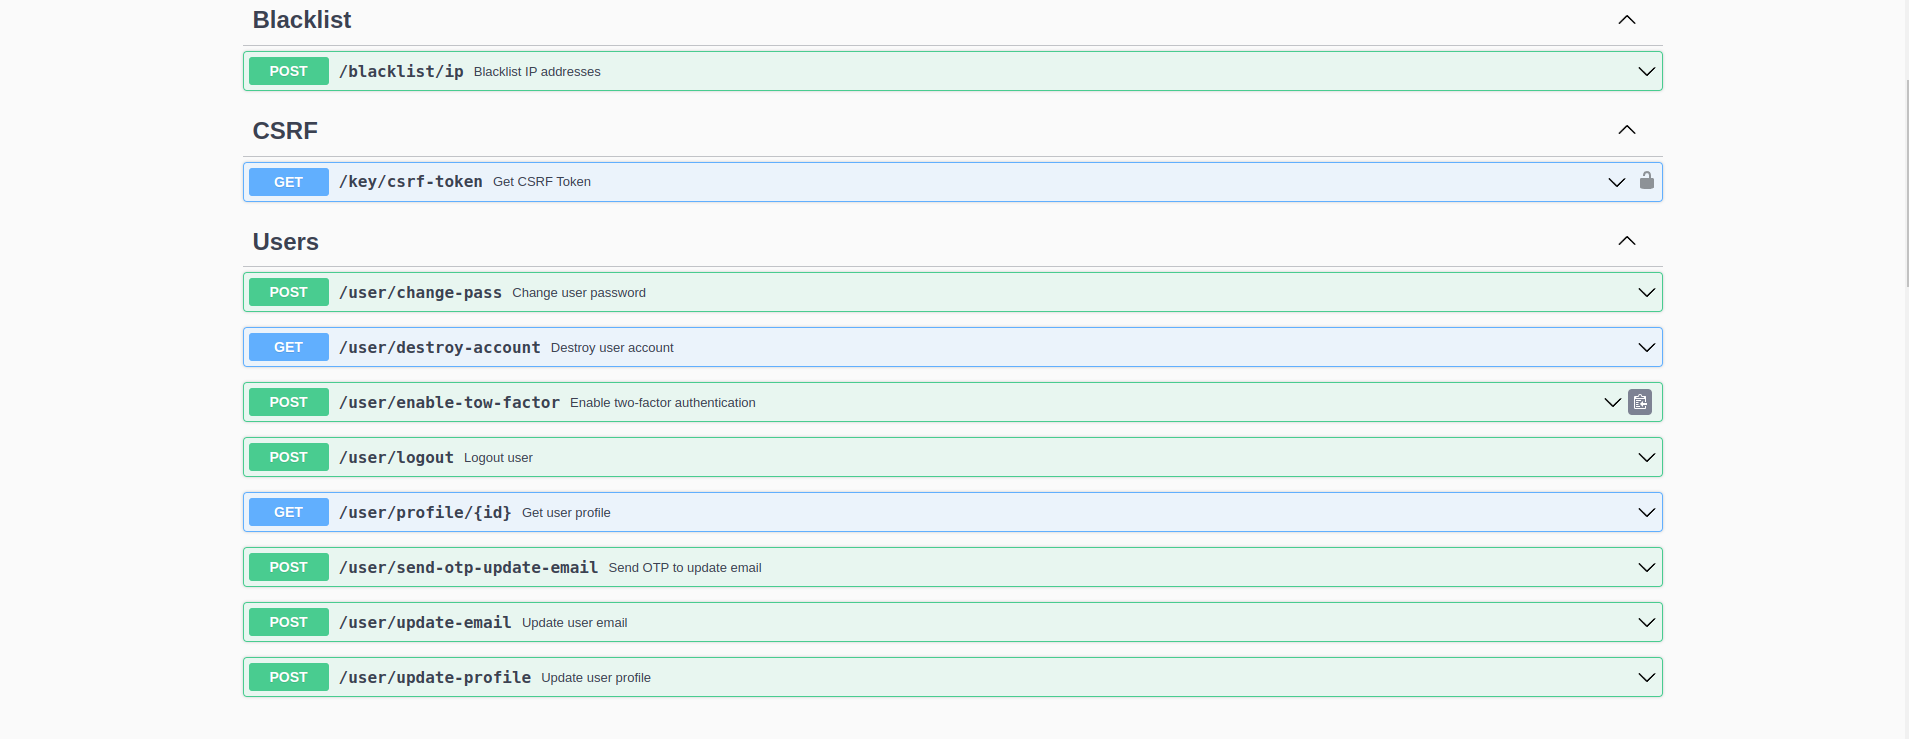Click the 'Change user password' description

(579, 293)
